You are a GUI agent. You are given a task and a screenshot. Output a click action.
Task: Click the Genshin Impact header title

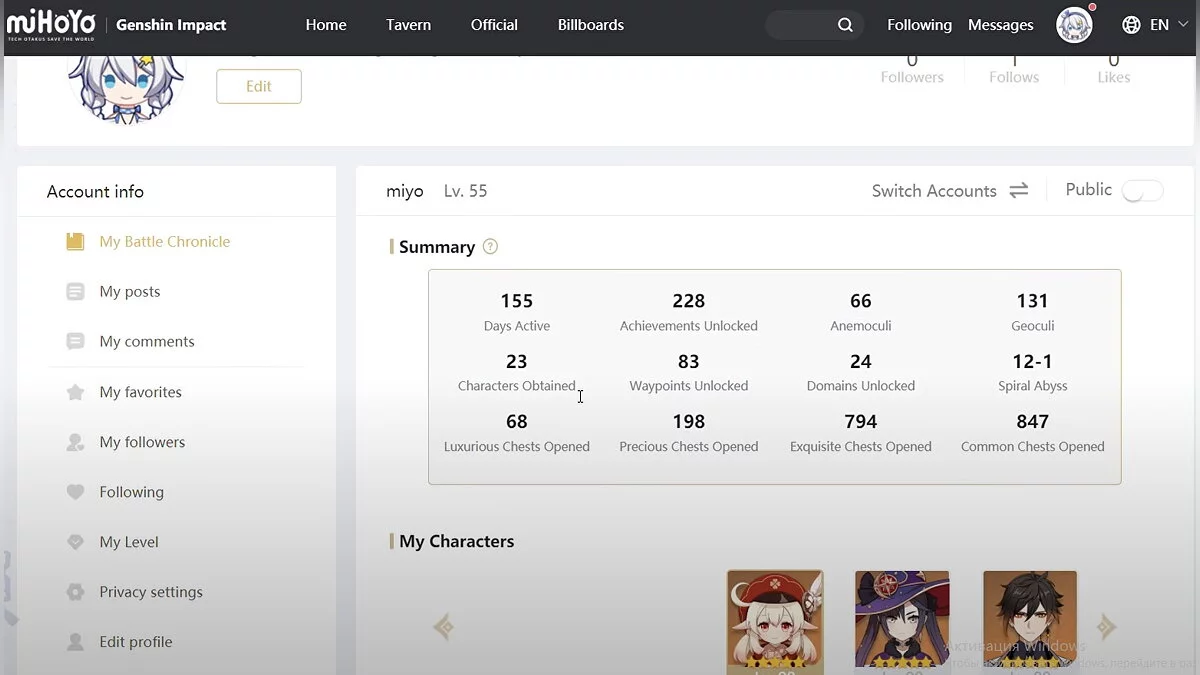click(171, 25)
